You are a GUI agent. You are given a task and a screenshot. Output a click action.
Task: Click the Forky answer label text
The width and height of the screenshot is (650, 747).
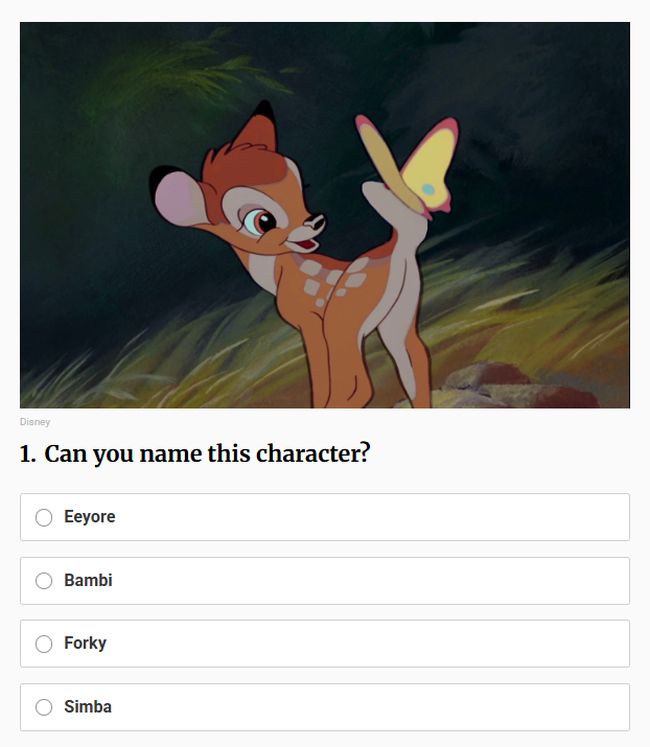(x=85, y=644)
